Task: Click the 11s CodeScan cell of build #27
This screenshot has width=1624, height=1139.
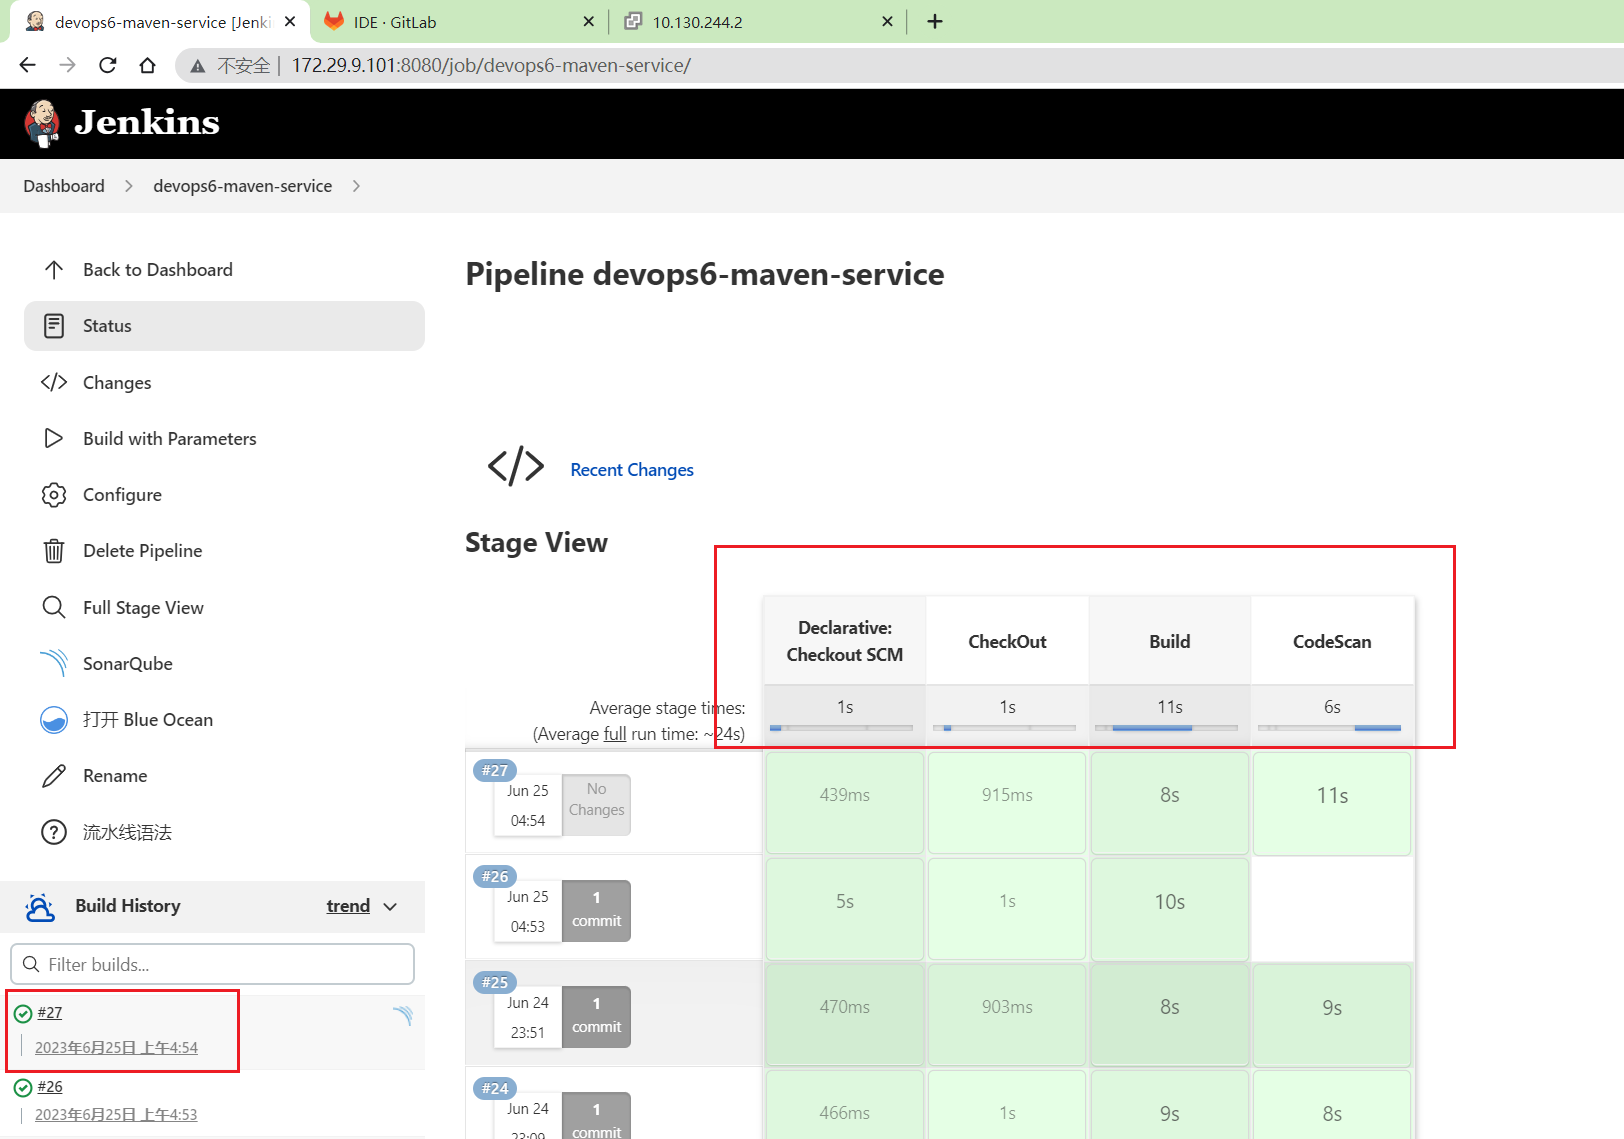Action: [1332, 804]
